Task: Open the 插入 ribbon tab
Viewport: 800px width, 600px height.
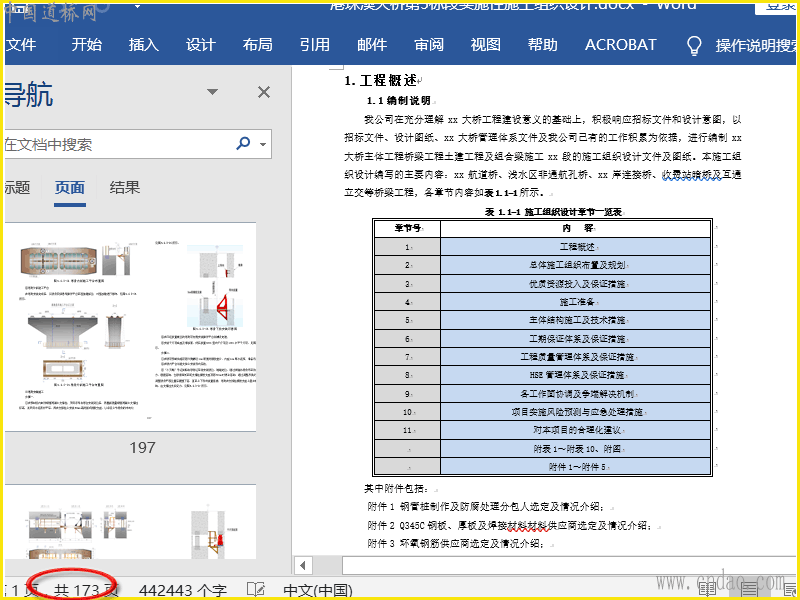Action: coord(143,45)
